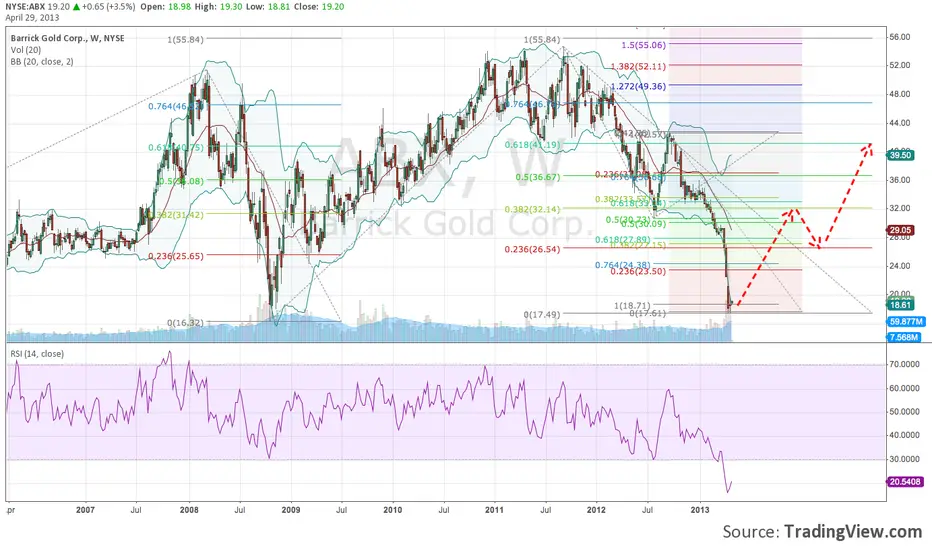Screen dimensions: 932x550
Task: Click the 7.568M volume tag
Action: (x=904, y=337)
